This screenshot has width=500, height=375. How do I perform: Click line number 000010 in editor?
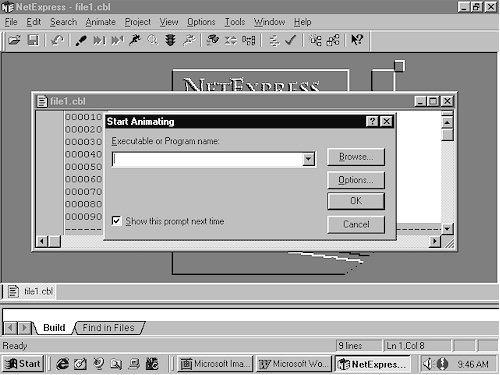(x=83, y=117)
